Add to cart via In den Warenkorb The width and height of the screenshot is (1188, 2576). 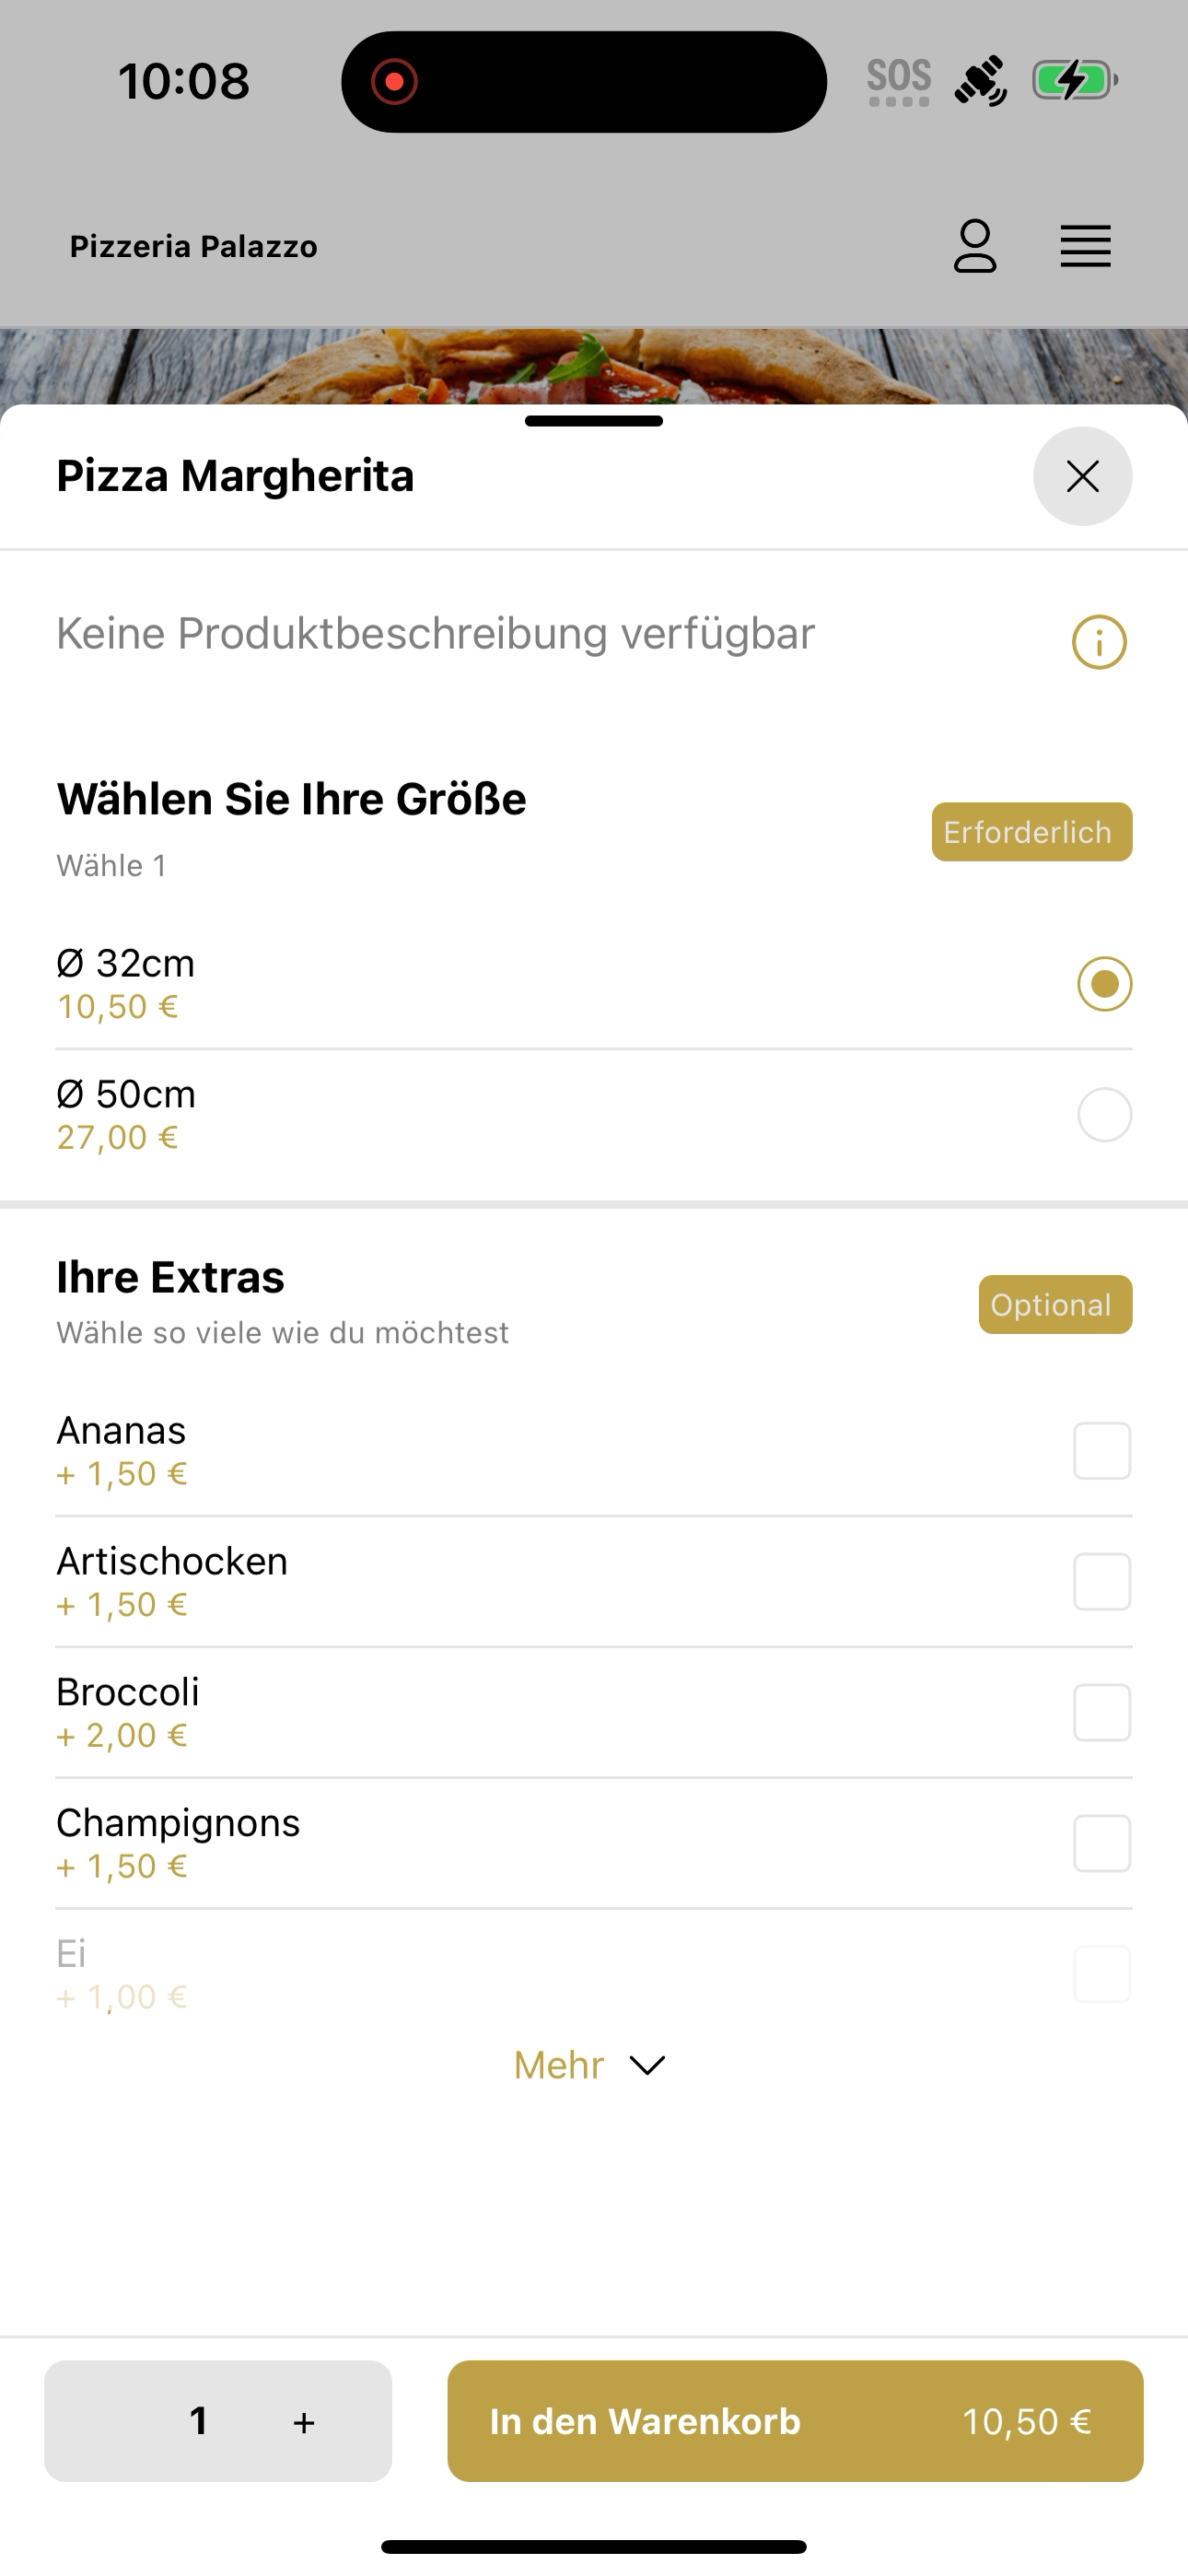pos(795,2421)
